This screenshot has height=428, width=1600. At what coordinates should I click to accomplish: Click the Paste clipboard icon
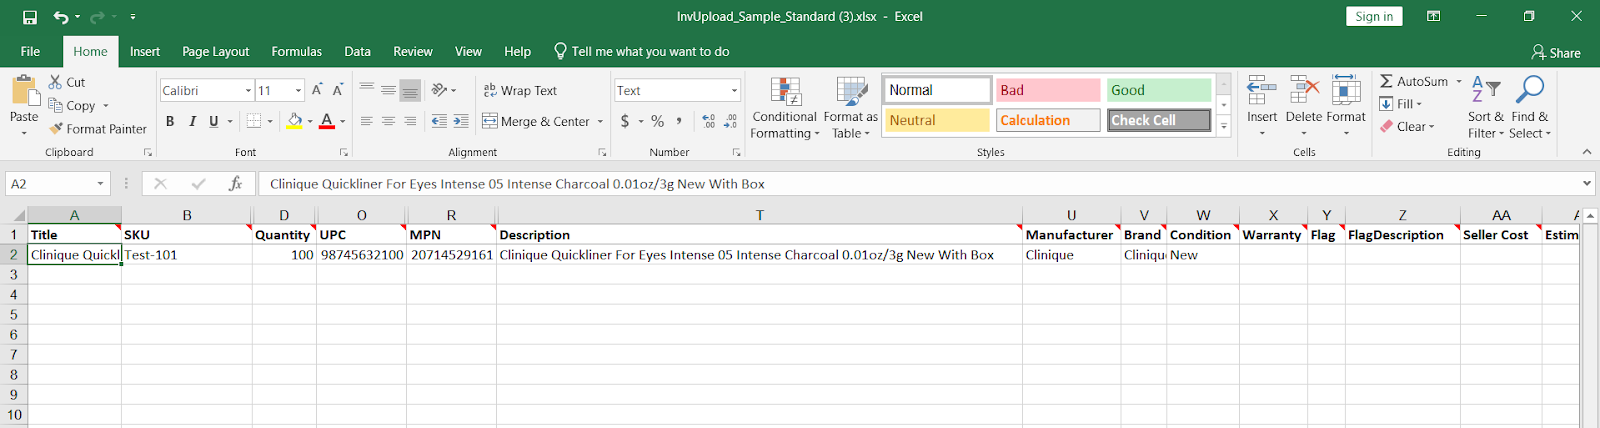[x=24, y=92]
